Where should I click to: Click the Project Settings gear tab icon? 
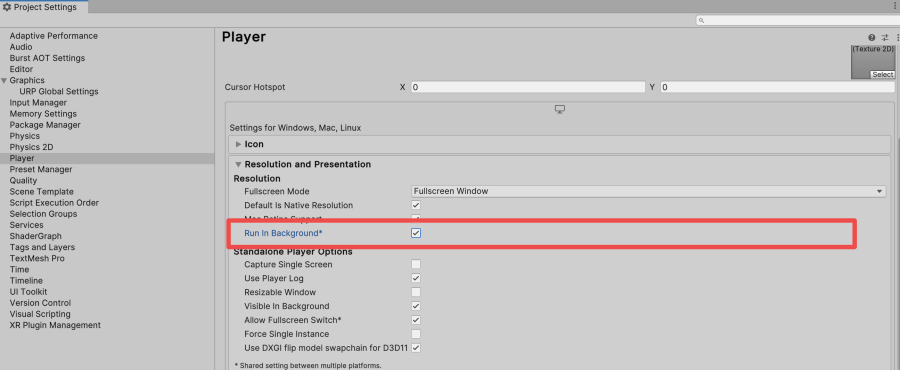click(7, 7)
